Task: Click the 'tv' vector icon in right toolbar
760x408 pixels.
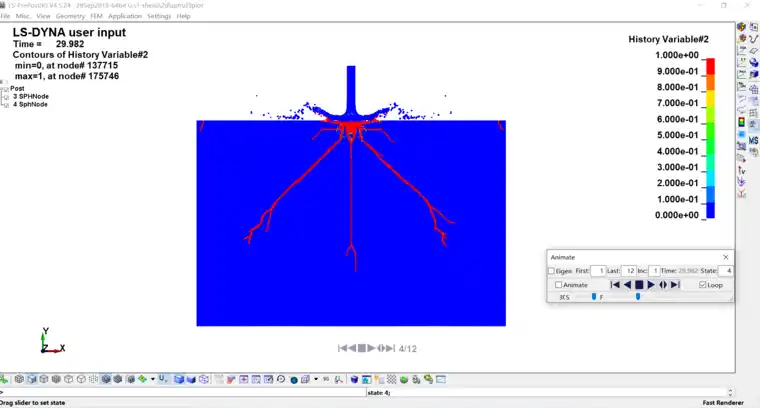Action: click(742, 170)
